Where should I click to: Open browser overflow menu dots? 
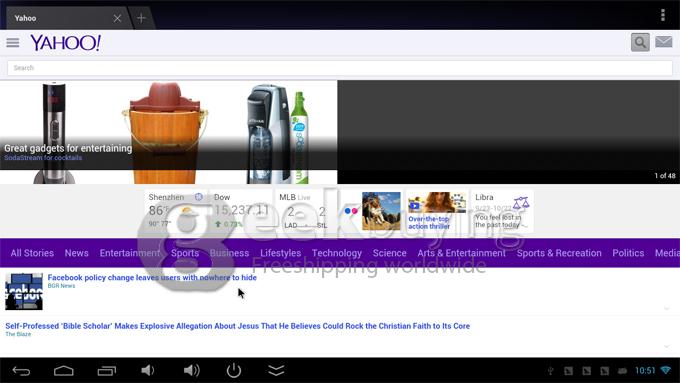click(x=662, y=15)
